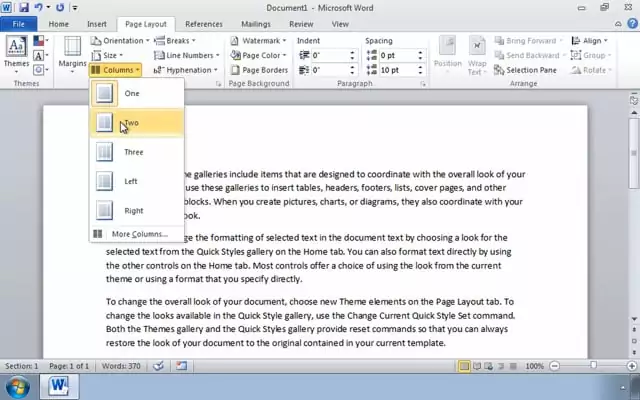This screenshot has height=400, width=640.
Task: Switch to the View tab
Action: (x=340, y=24)
